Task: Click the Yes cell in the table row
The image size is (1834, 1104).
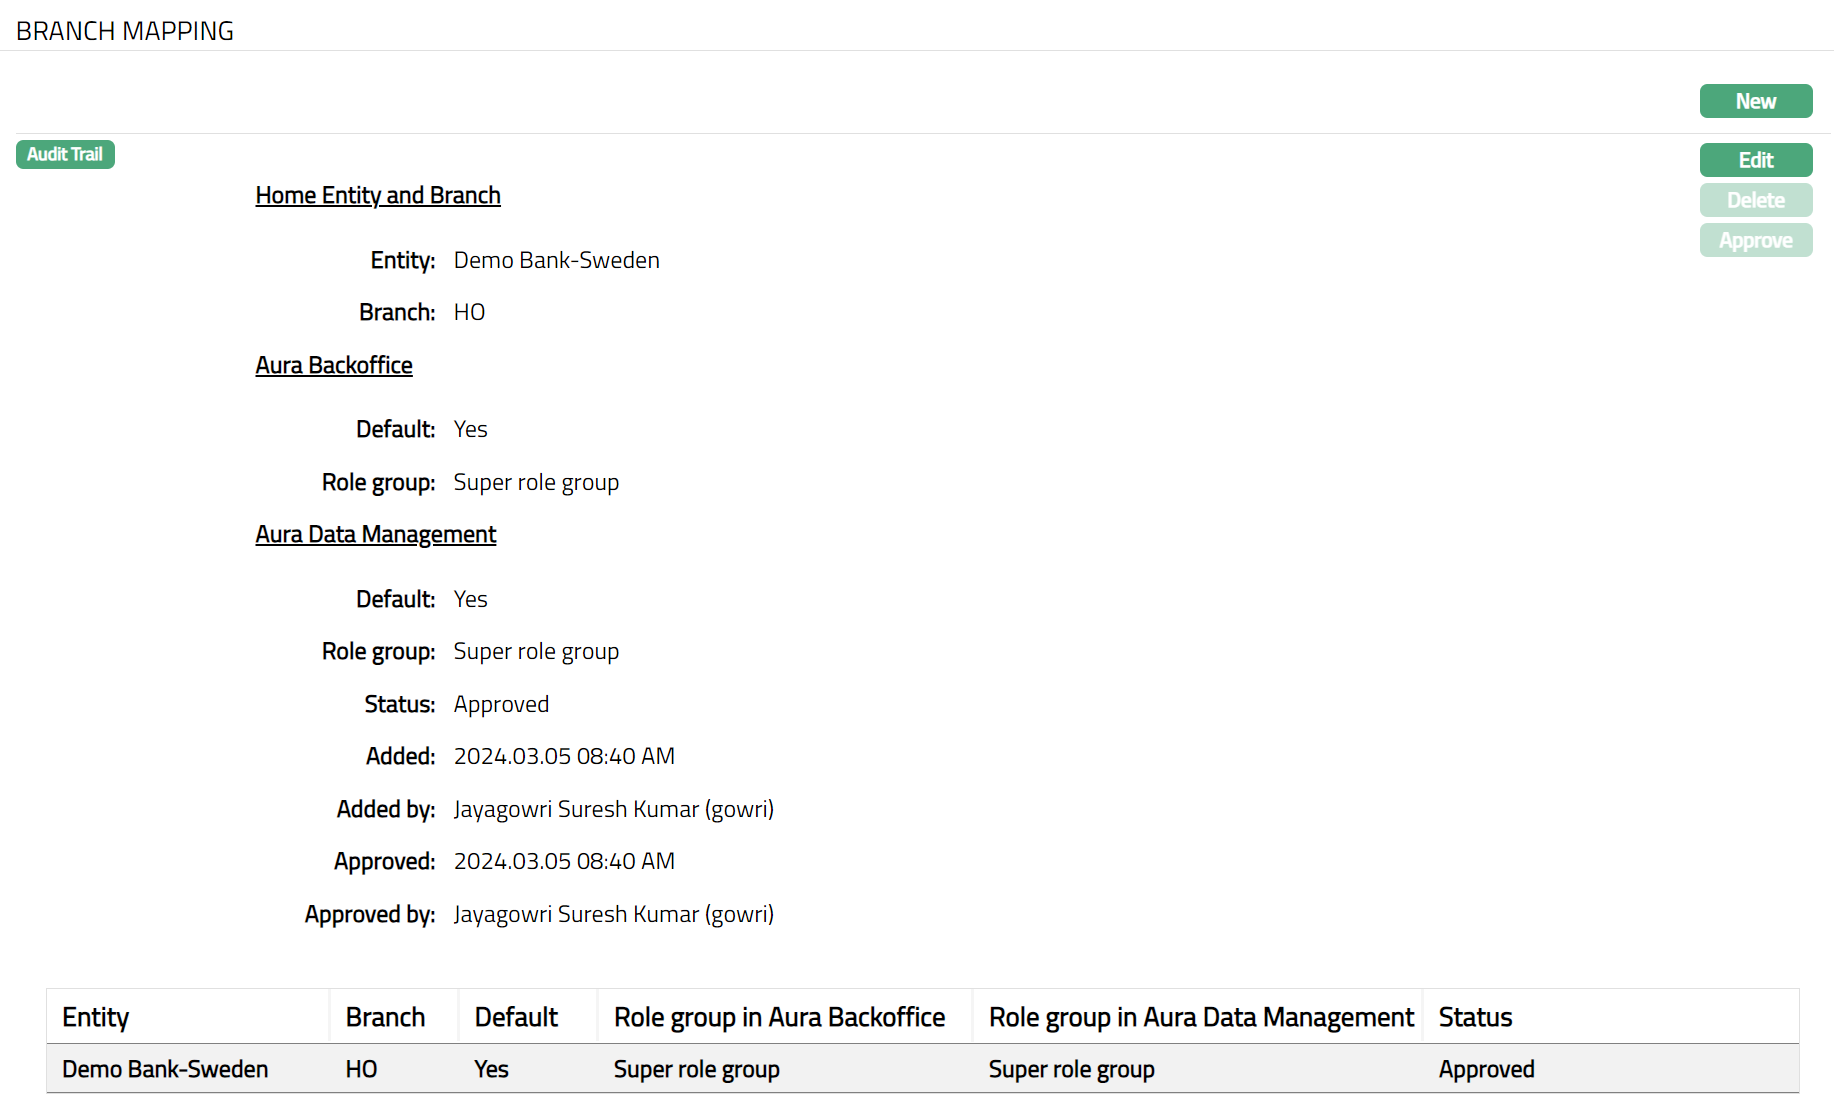Action: pos(491,1069)
